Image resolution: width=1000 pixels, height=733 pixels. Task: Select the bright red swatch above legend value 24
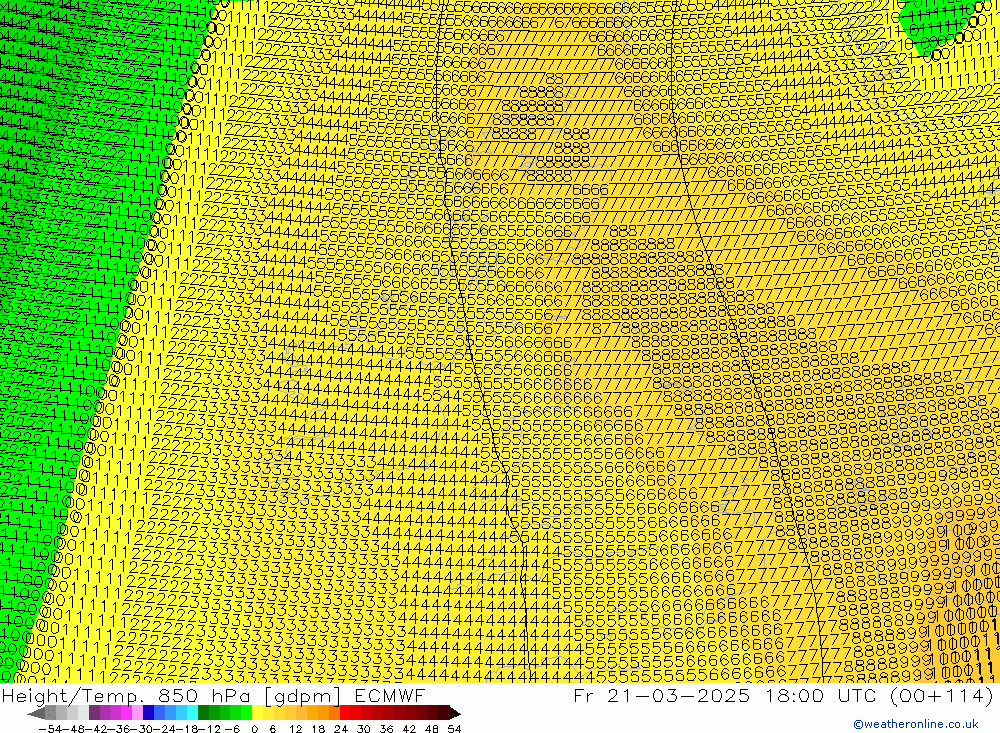(x=344, y=713)
